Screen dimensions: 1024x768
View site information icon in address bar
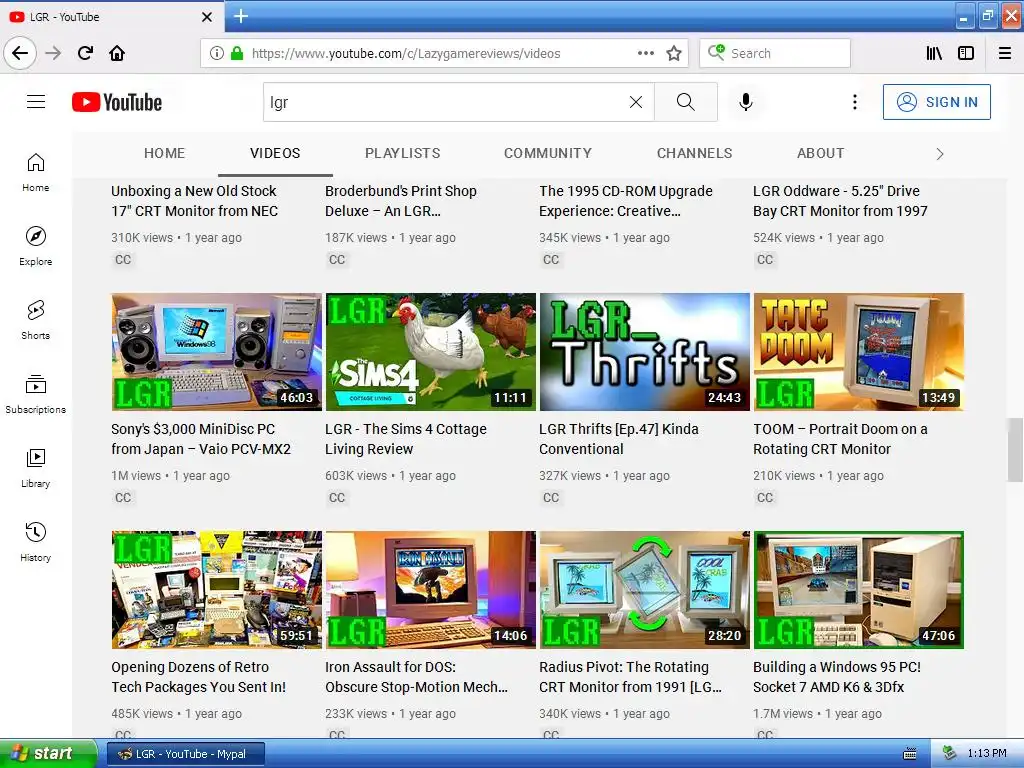[x=217, y=54]
